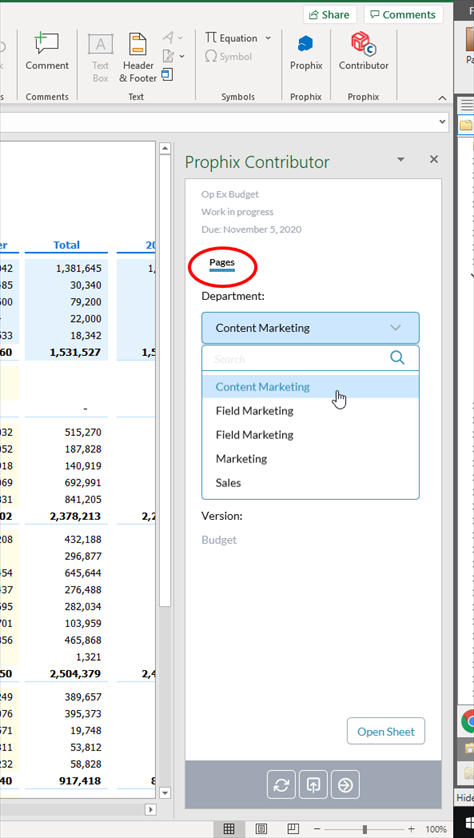Refresh data in Contributor footer
This screenshot has height=838, width=474.
click(281, 785)
